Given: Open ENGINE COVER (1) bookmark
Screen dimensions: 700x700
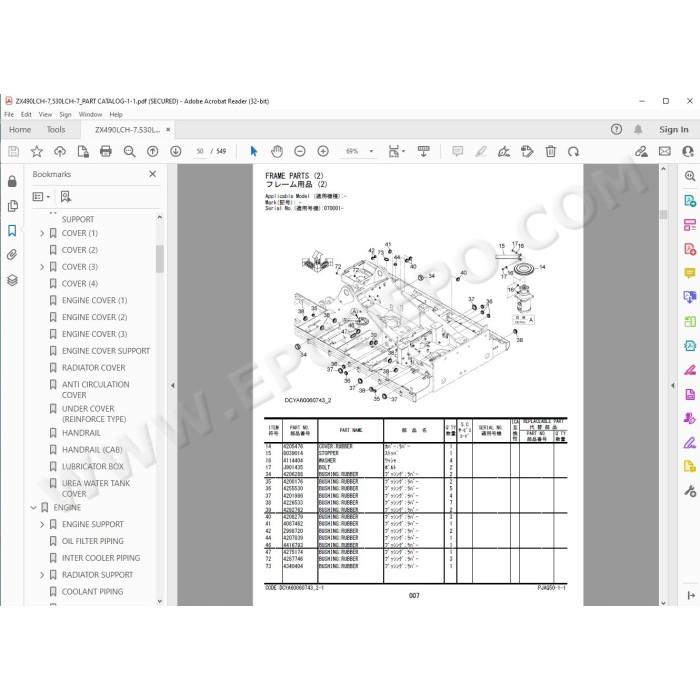Looking at the screenshot, I should click(x=95, y=300).
